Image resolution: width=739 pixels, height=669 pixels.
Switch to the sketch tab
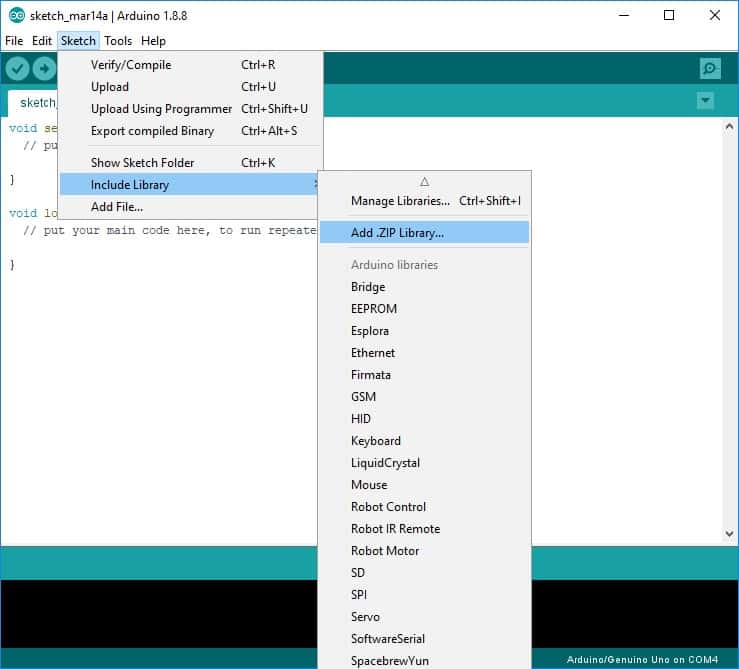click(x=33, y=103)
